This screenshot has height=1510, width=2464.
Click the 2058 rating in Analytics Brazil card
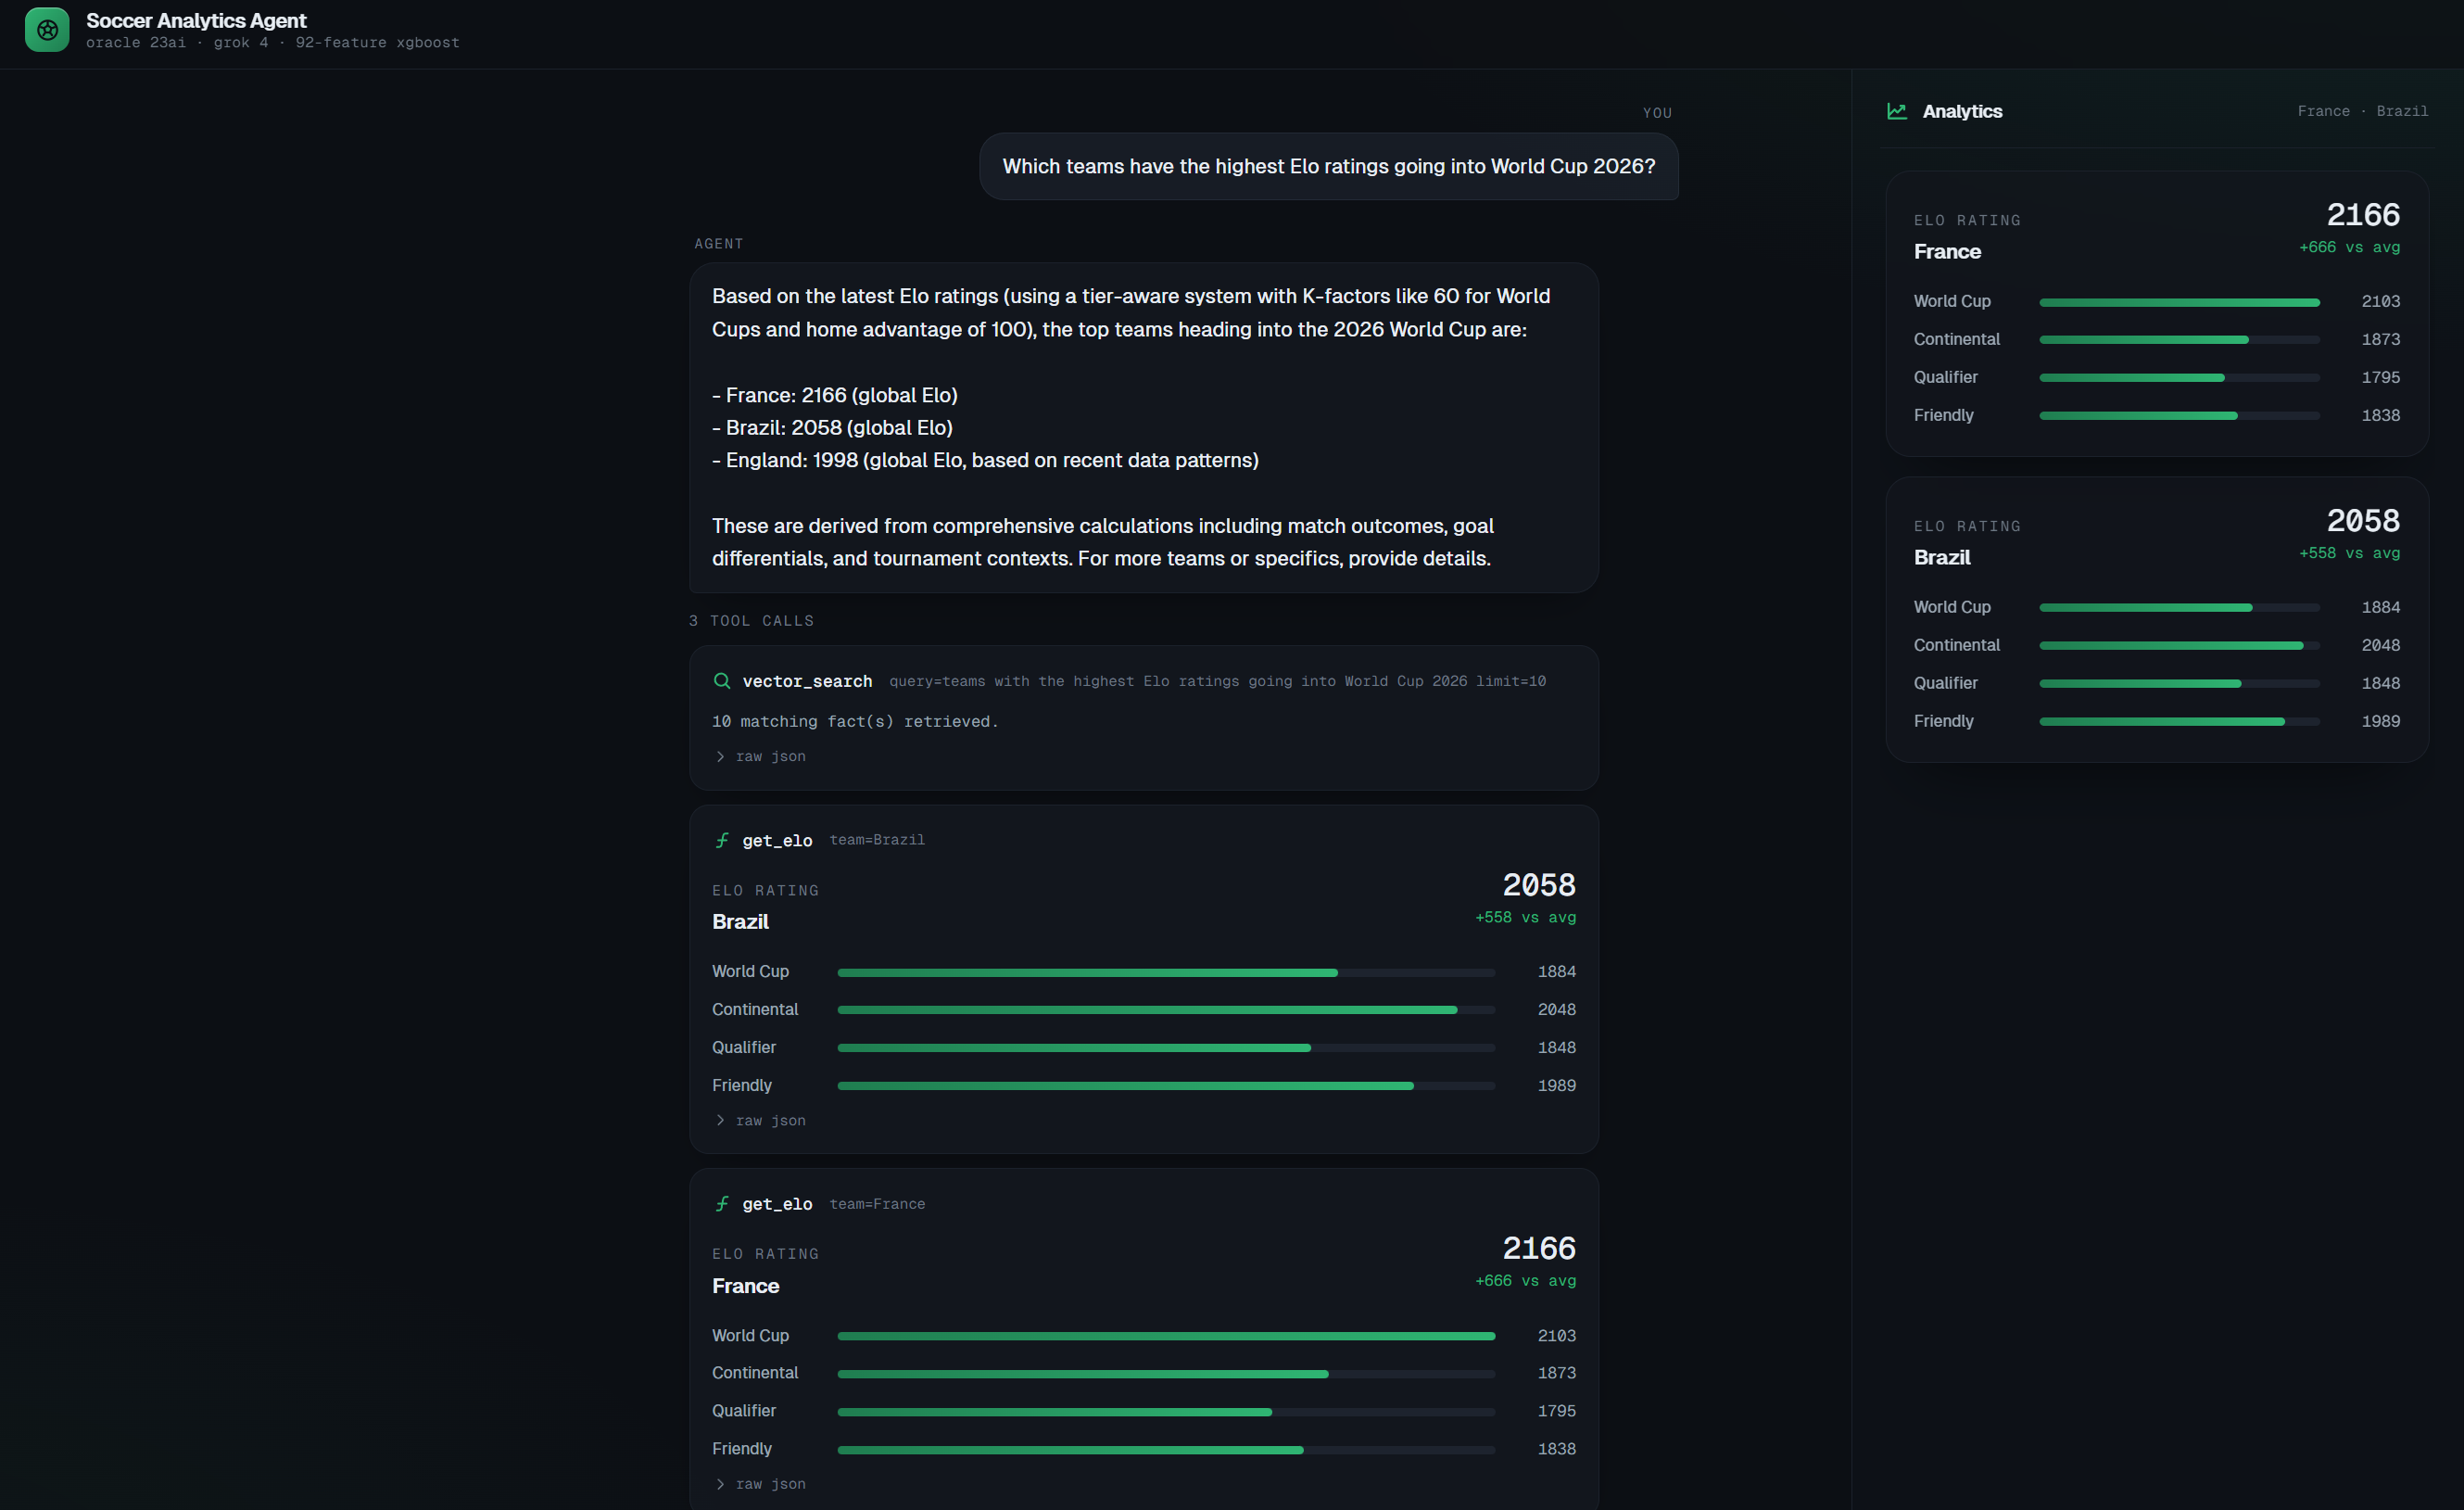(x=2363, y=521)
